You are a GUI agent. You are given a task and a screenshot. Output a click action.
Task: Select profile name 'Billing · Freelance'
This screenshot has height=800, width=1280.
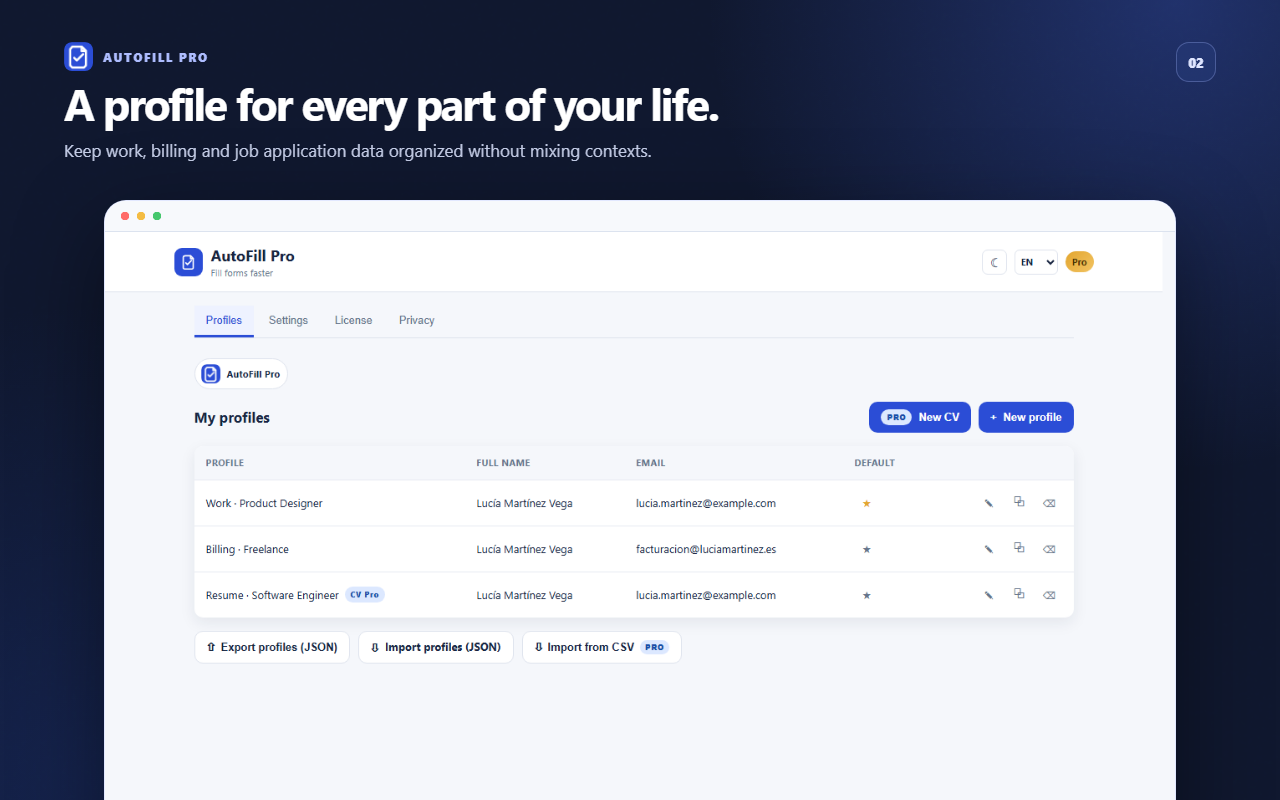coord(247,549)
